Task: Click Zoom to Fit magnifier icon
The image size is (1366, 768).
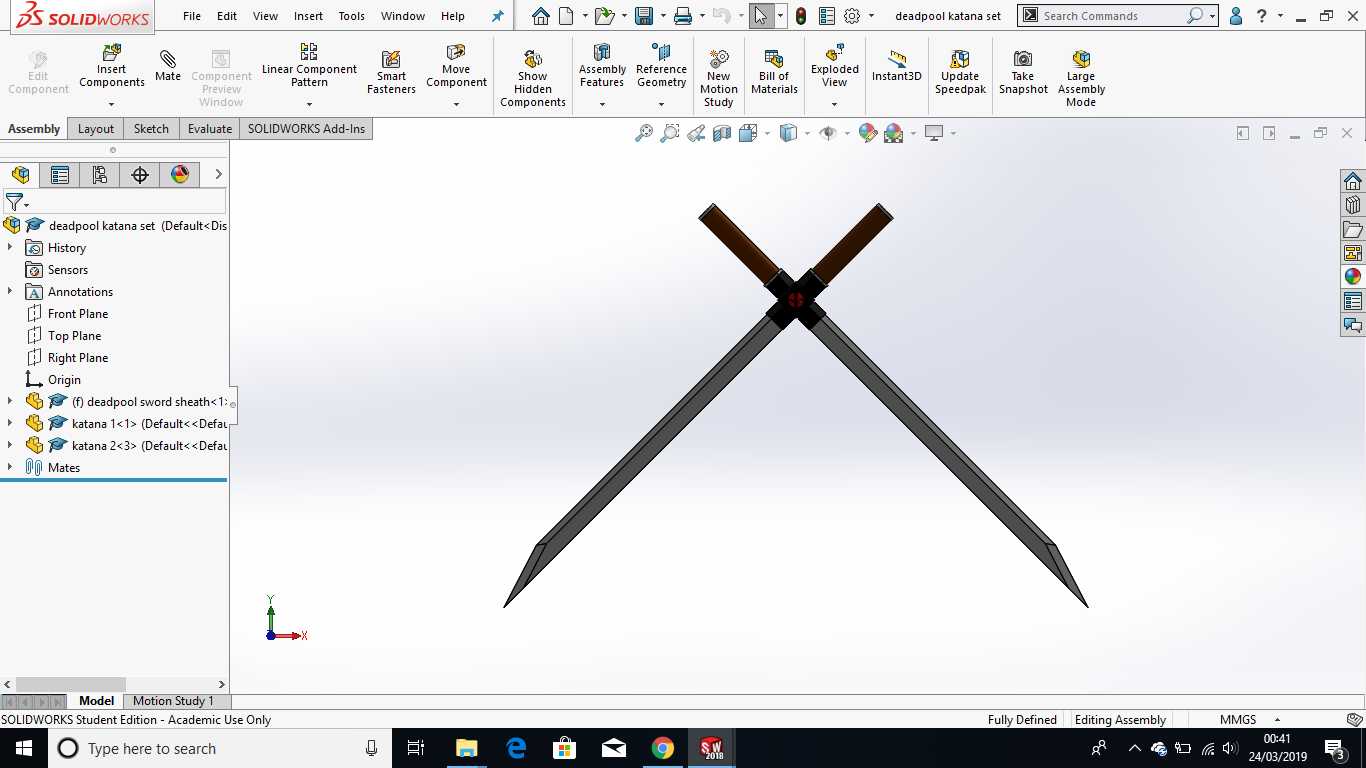Action: (644, 133)
